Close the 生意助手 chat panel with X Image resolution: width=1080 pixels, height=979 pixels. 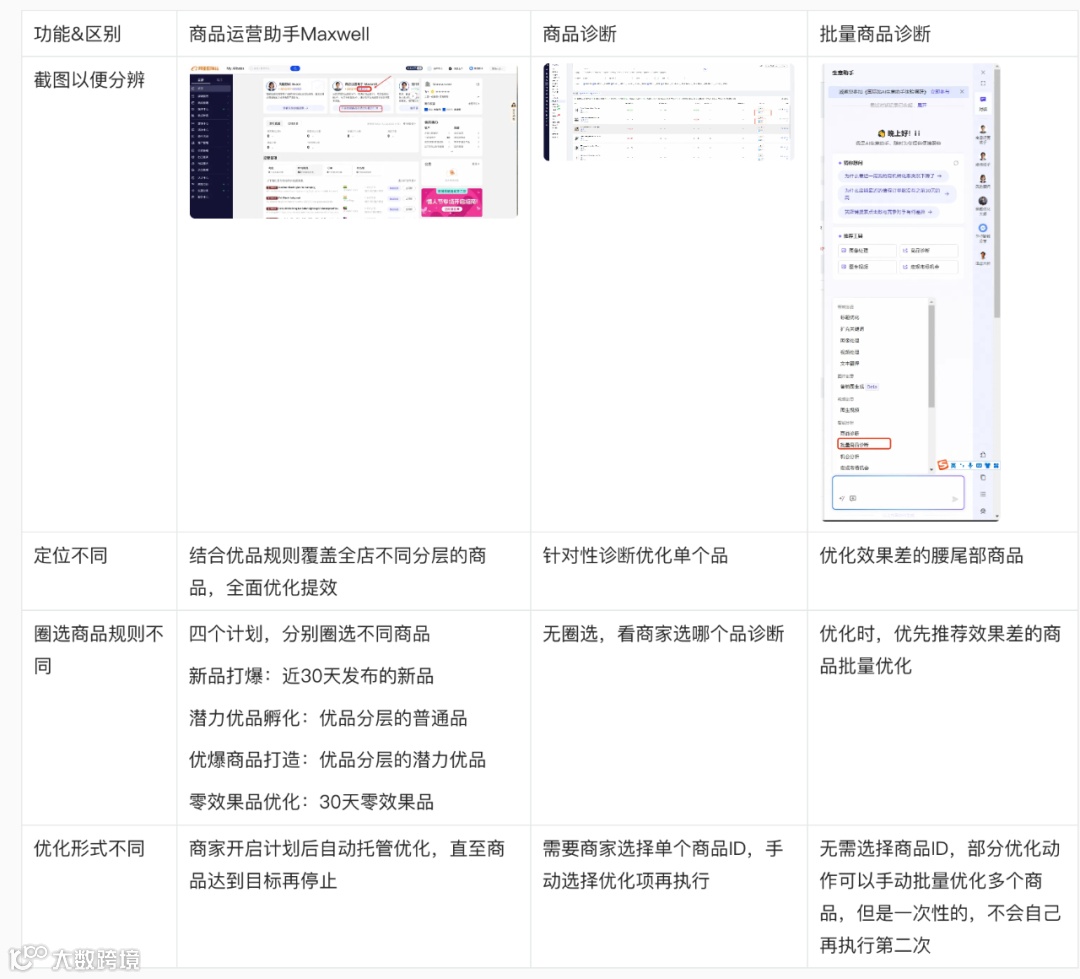pyautogui.click(x=983, y=72)
